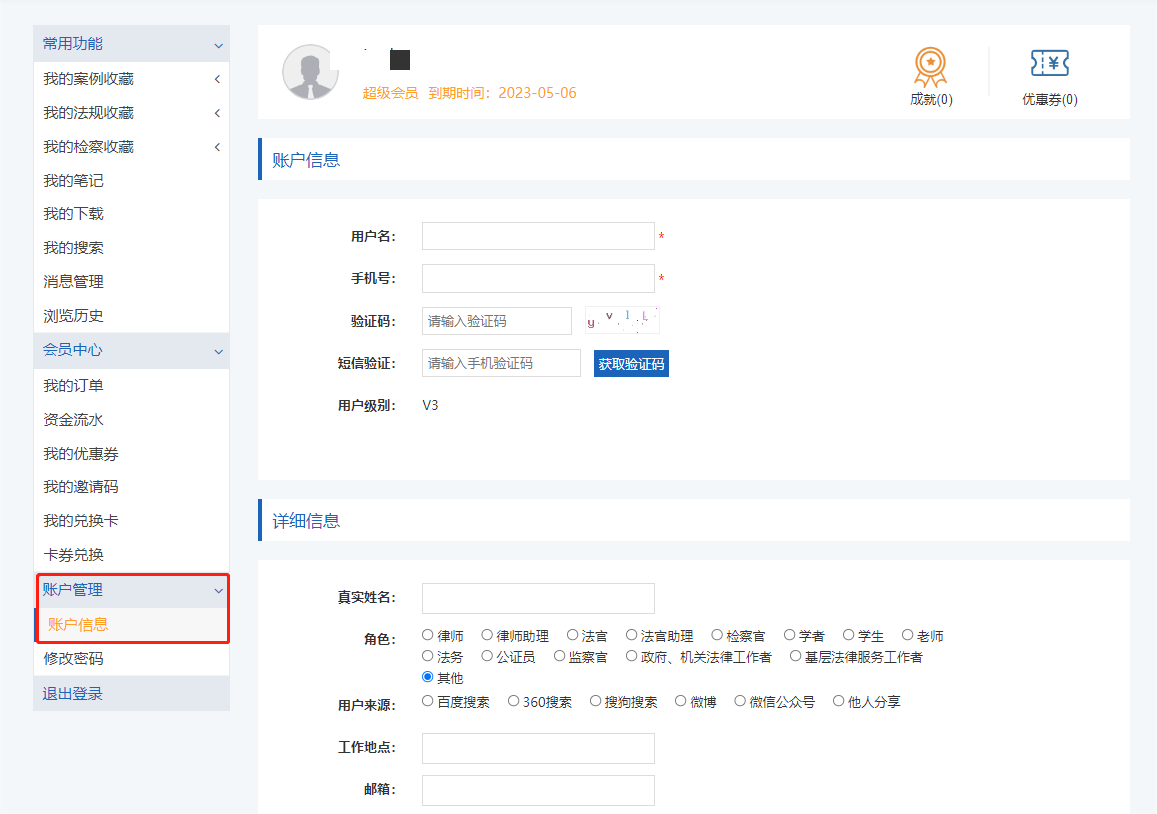
Task: Go to 修改密码 page
Action: pos(73,659)
